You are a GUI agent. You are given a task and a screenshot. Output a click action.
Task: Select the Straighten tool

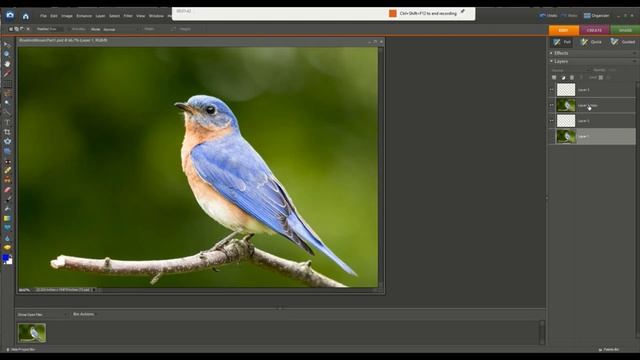point(7,151)
